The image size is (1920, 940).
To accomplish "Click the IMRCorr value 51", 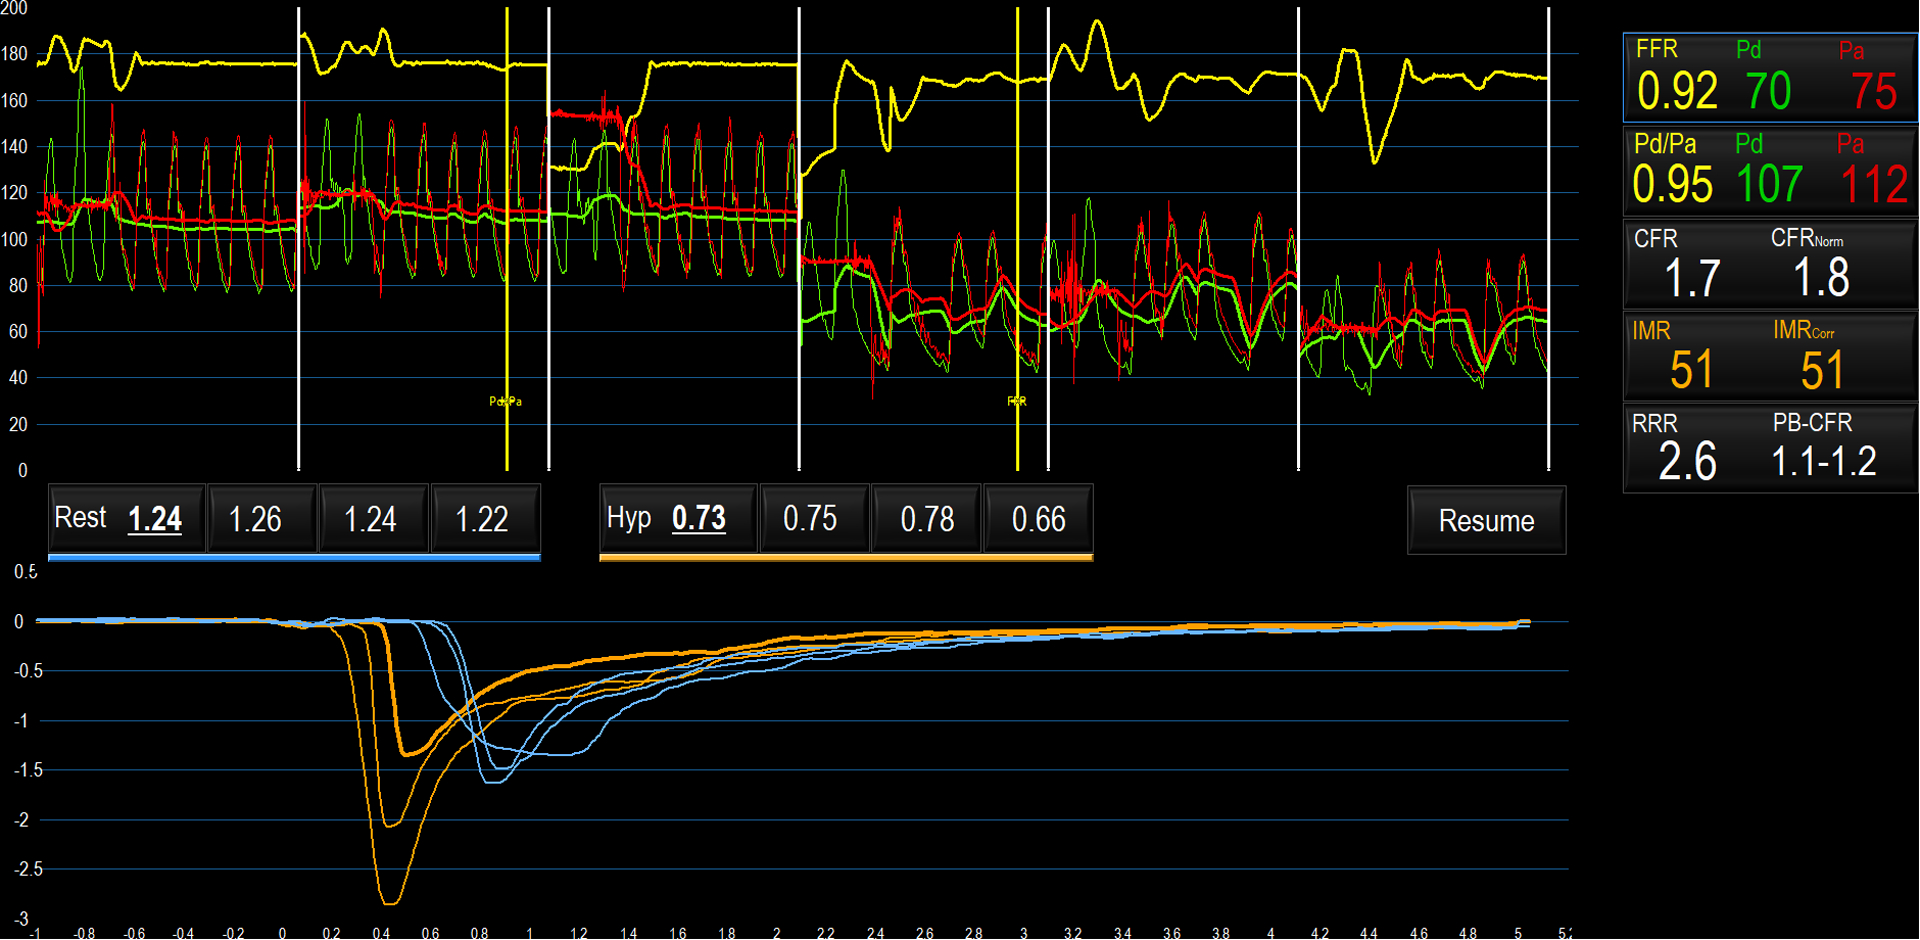I will click(1822, 370).
